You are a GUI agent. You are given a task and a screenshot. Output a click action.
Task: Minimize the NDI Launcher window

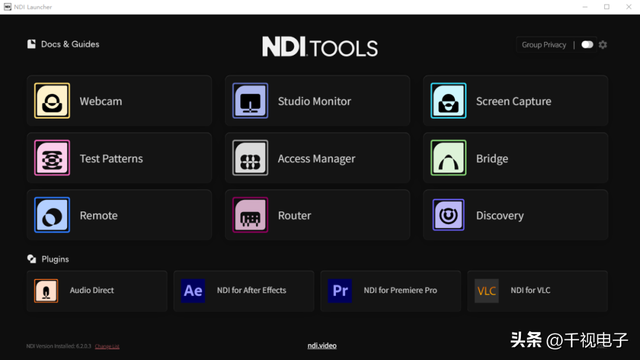click(x=584, y=7)
